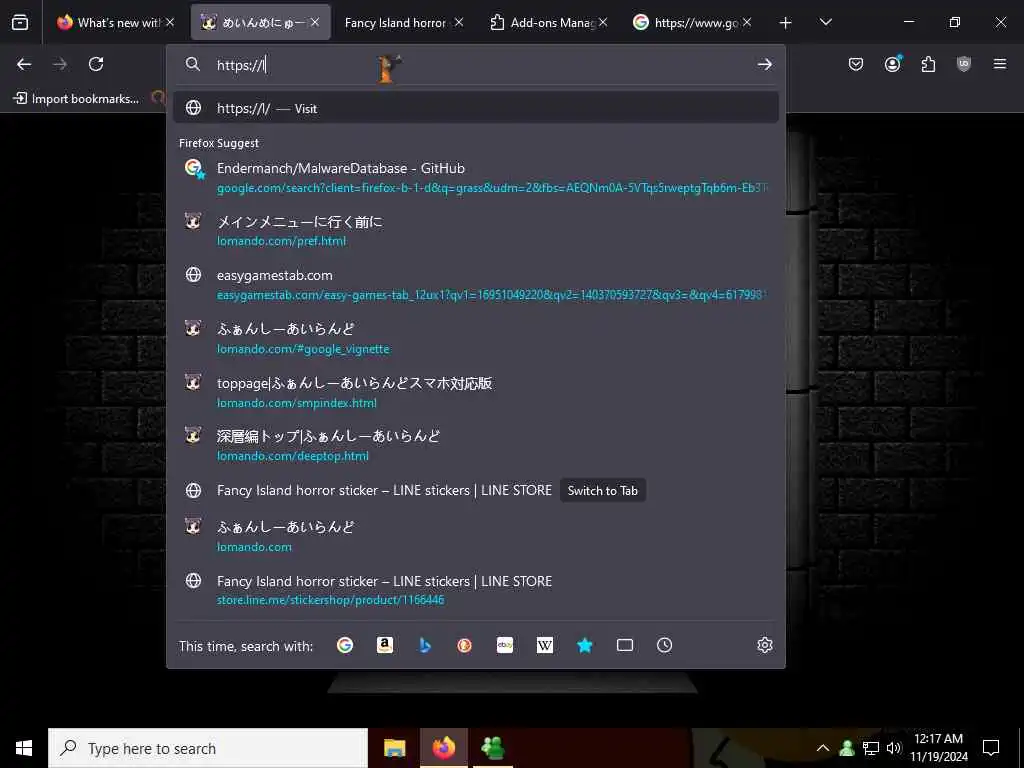The height and width of the screenshot is (768, 1024).
Task: Search this time with Amazon
Action: (x=385, y=645)
